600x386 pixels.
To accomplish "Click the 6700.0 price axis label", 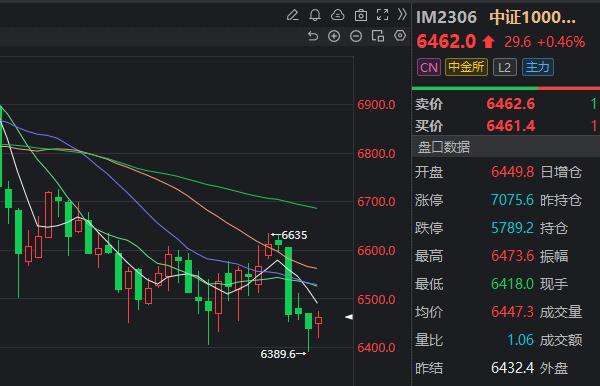I will 376,202.
